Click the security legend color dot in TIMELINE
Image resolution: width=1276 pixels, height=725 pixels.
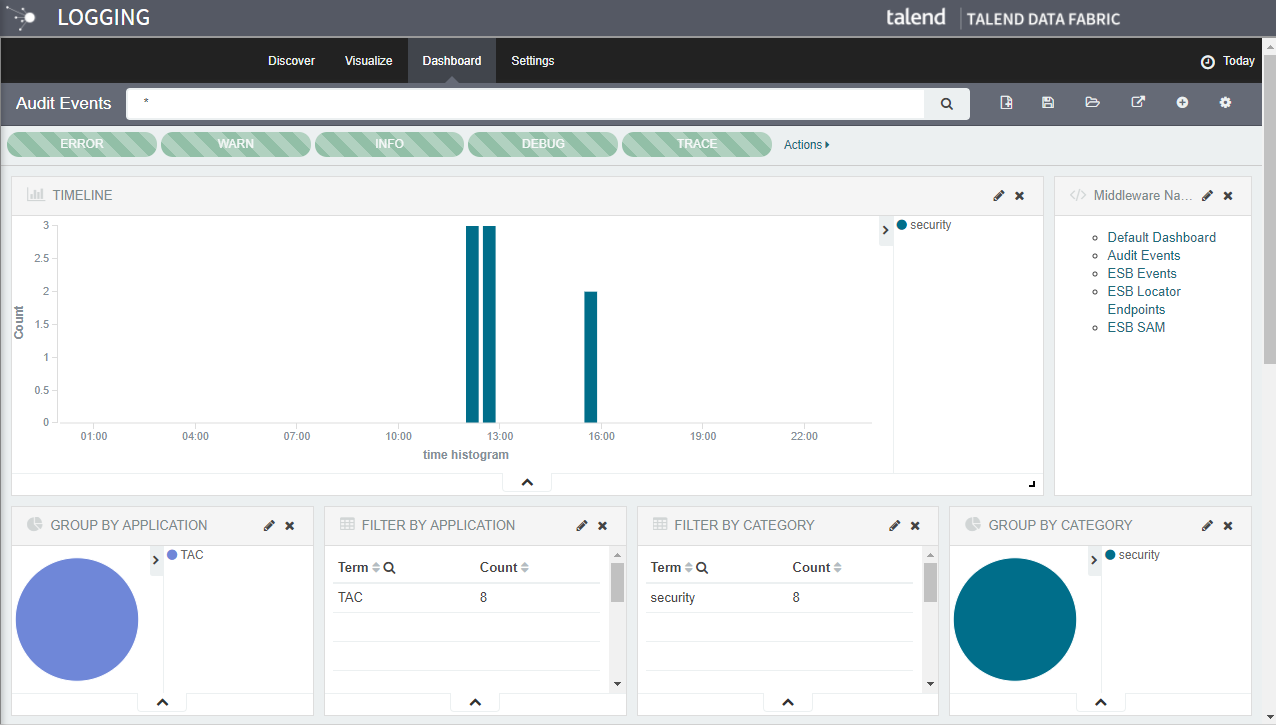click(x=902, y=225)
